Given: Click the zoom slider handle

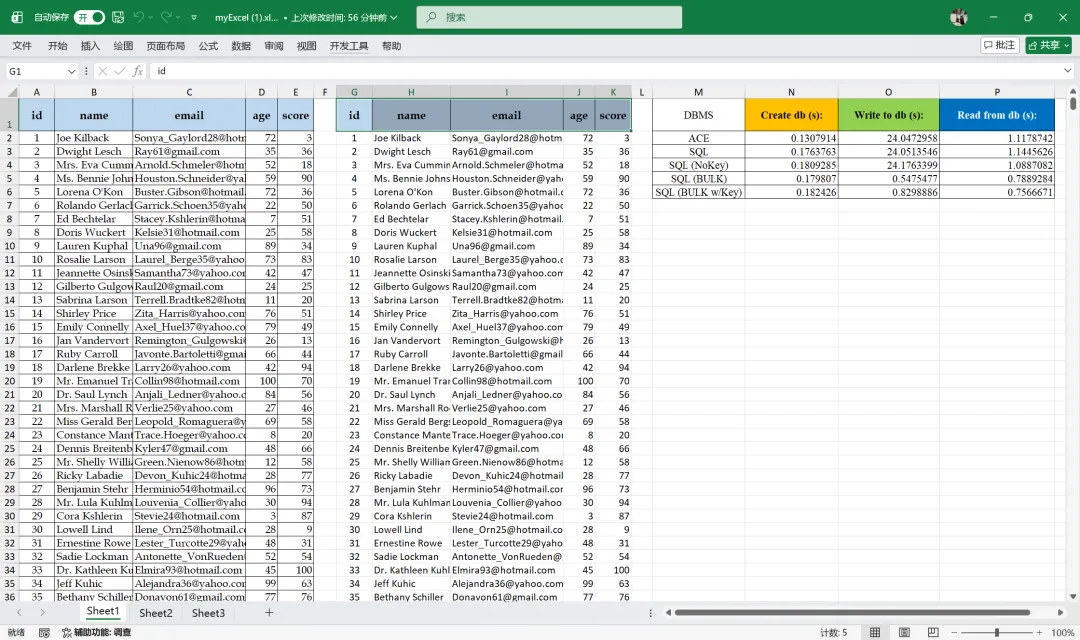Looking at the screenshot, I should click(997, 632).
